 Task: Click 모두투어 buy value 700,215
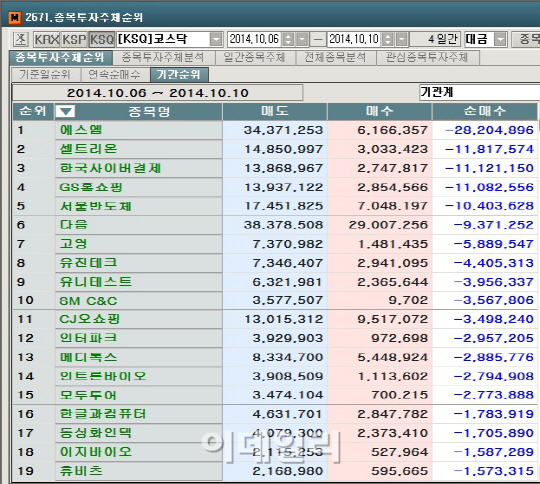point(399,395)
